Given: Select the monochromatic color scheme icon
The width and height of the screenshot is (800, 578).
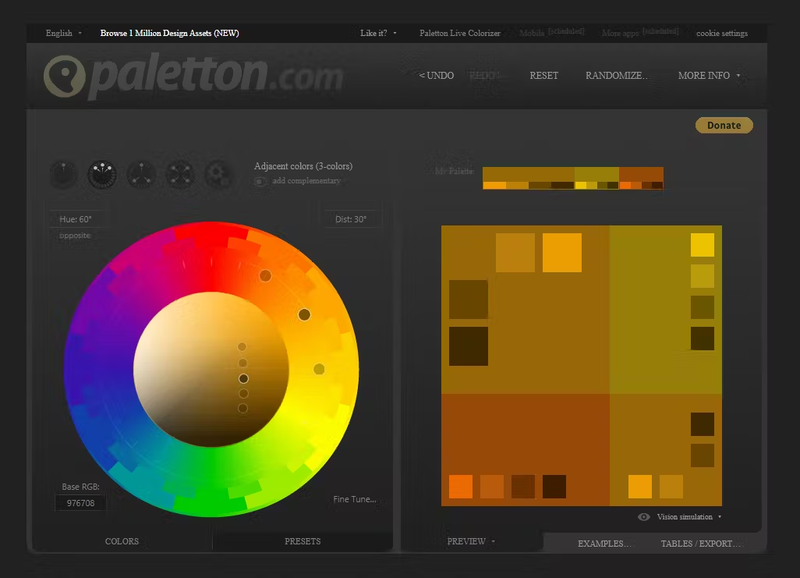Looking at the screenshot, I should pyautogui.click(x=63, y=174).
